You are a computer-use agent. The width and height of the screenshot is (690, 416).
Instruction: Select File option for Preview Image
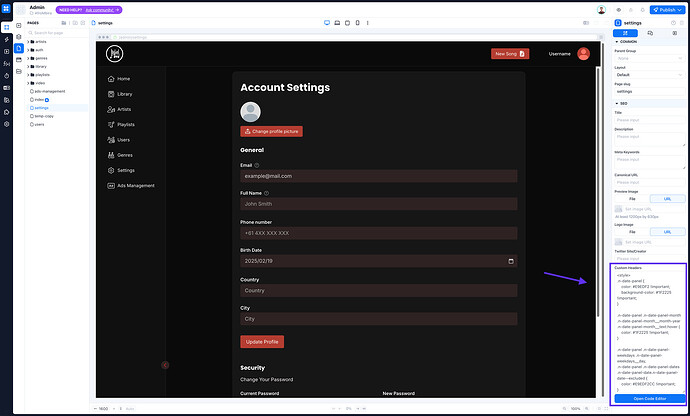pos(632,199)
